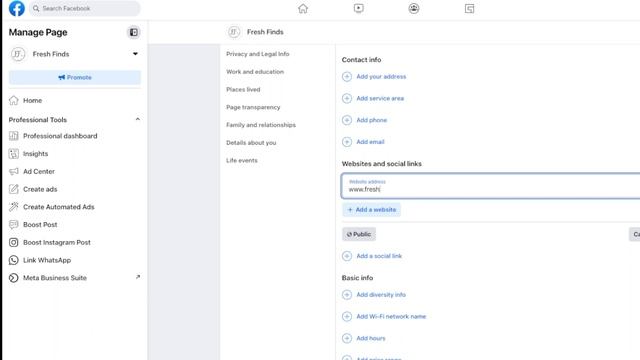Open the Facebook logo home link

[17, 8]
